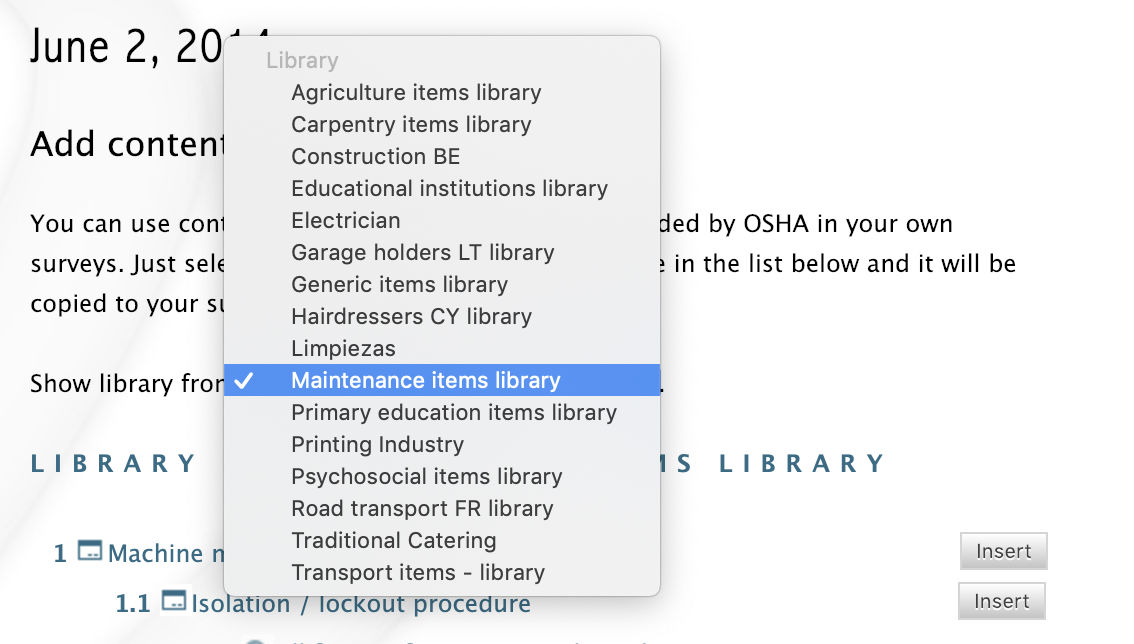This screenshot has width=1134, height=644.
Task: Pick Educational institutions library option
Action: tap(449, 189)
